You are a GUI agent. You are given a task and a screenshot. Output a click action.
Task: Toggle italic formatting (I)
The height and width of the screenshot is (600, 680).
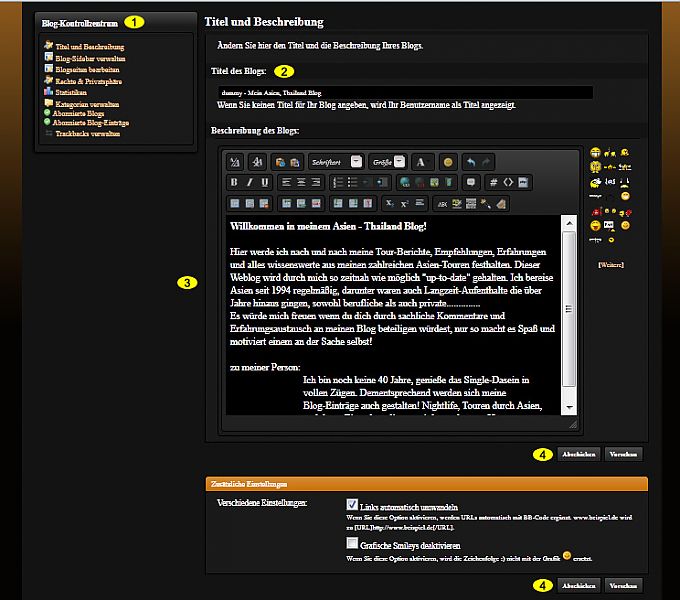click(249, 183)
